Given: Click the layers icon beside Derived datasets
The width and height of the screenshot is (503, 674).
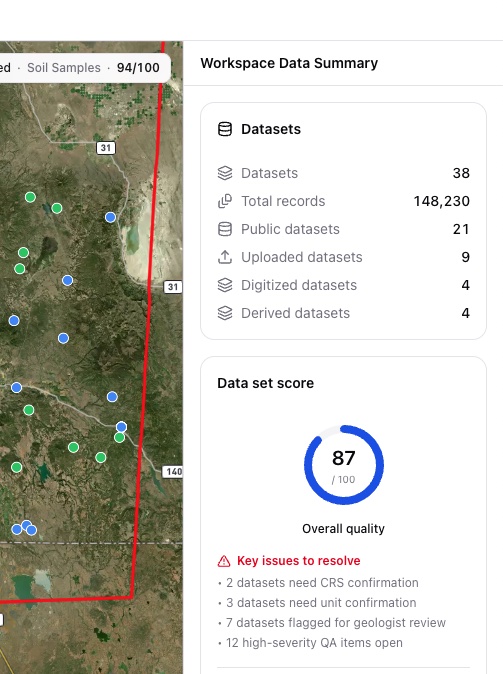Looking at the screenshot, I should pyautogui.click(x=225, y=313).
